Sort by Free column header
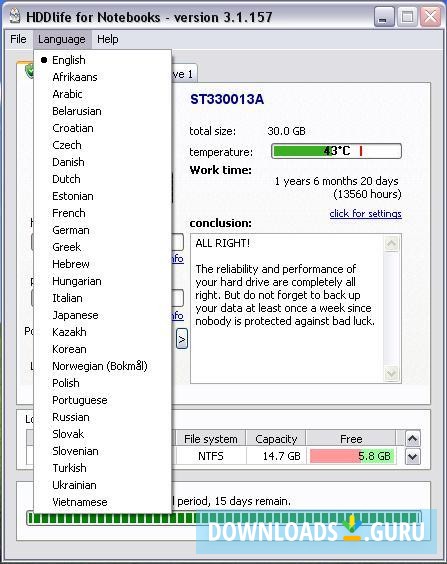This screenshot has width=447, height=564. click(351, 439)
